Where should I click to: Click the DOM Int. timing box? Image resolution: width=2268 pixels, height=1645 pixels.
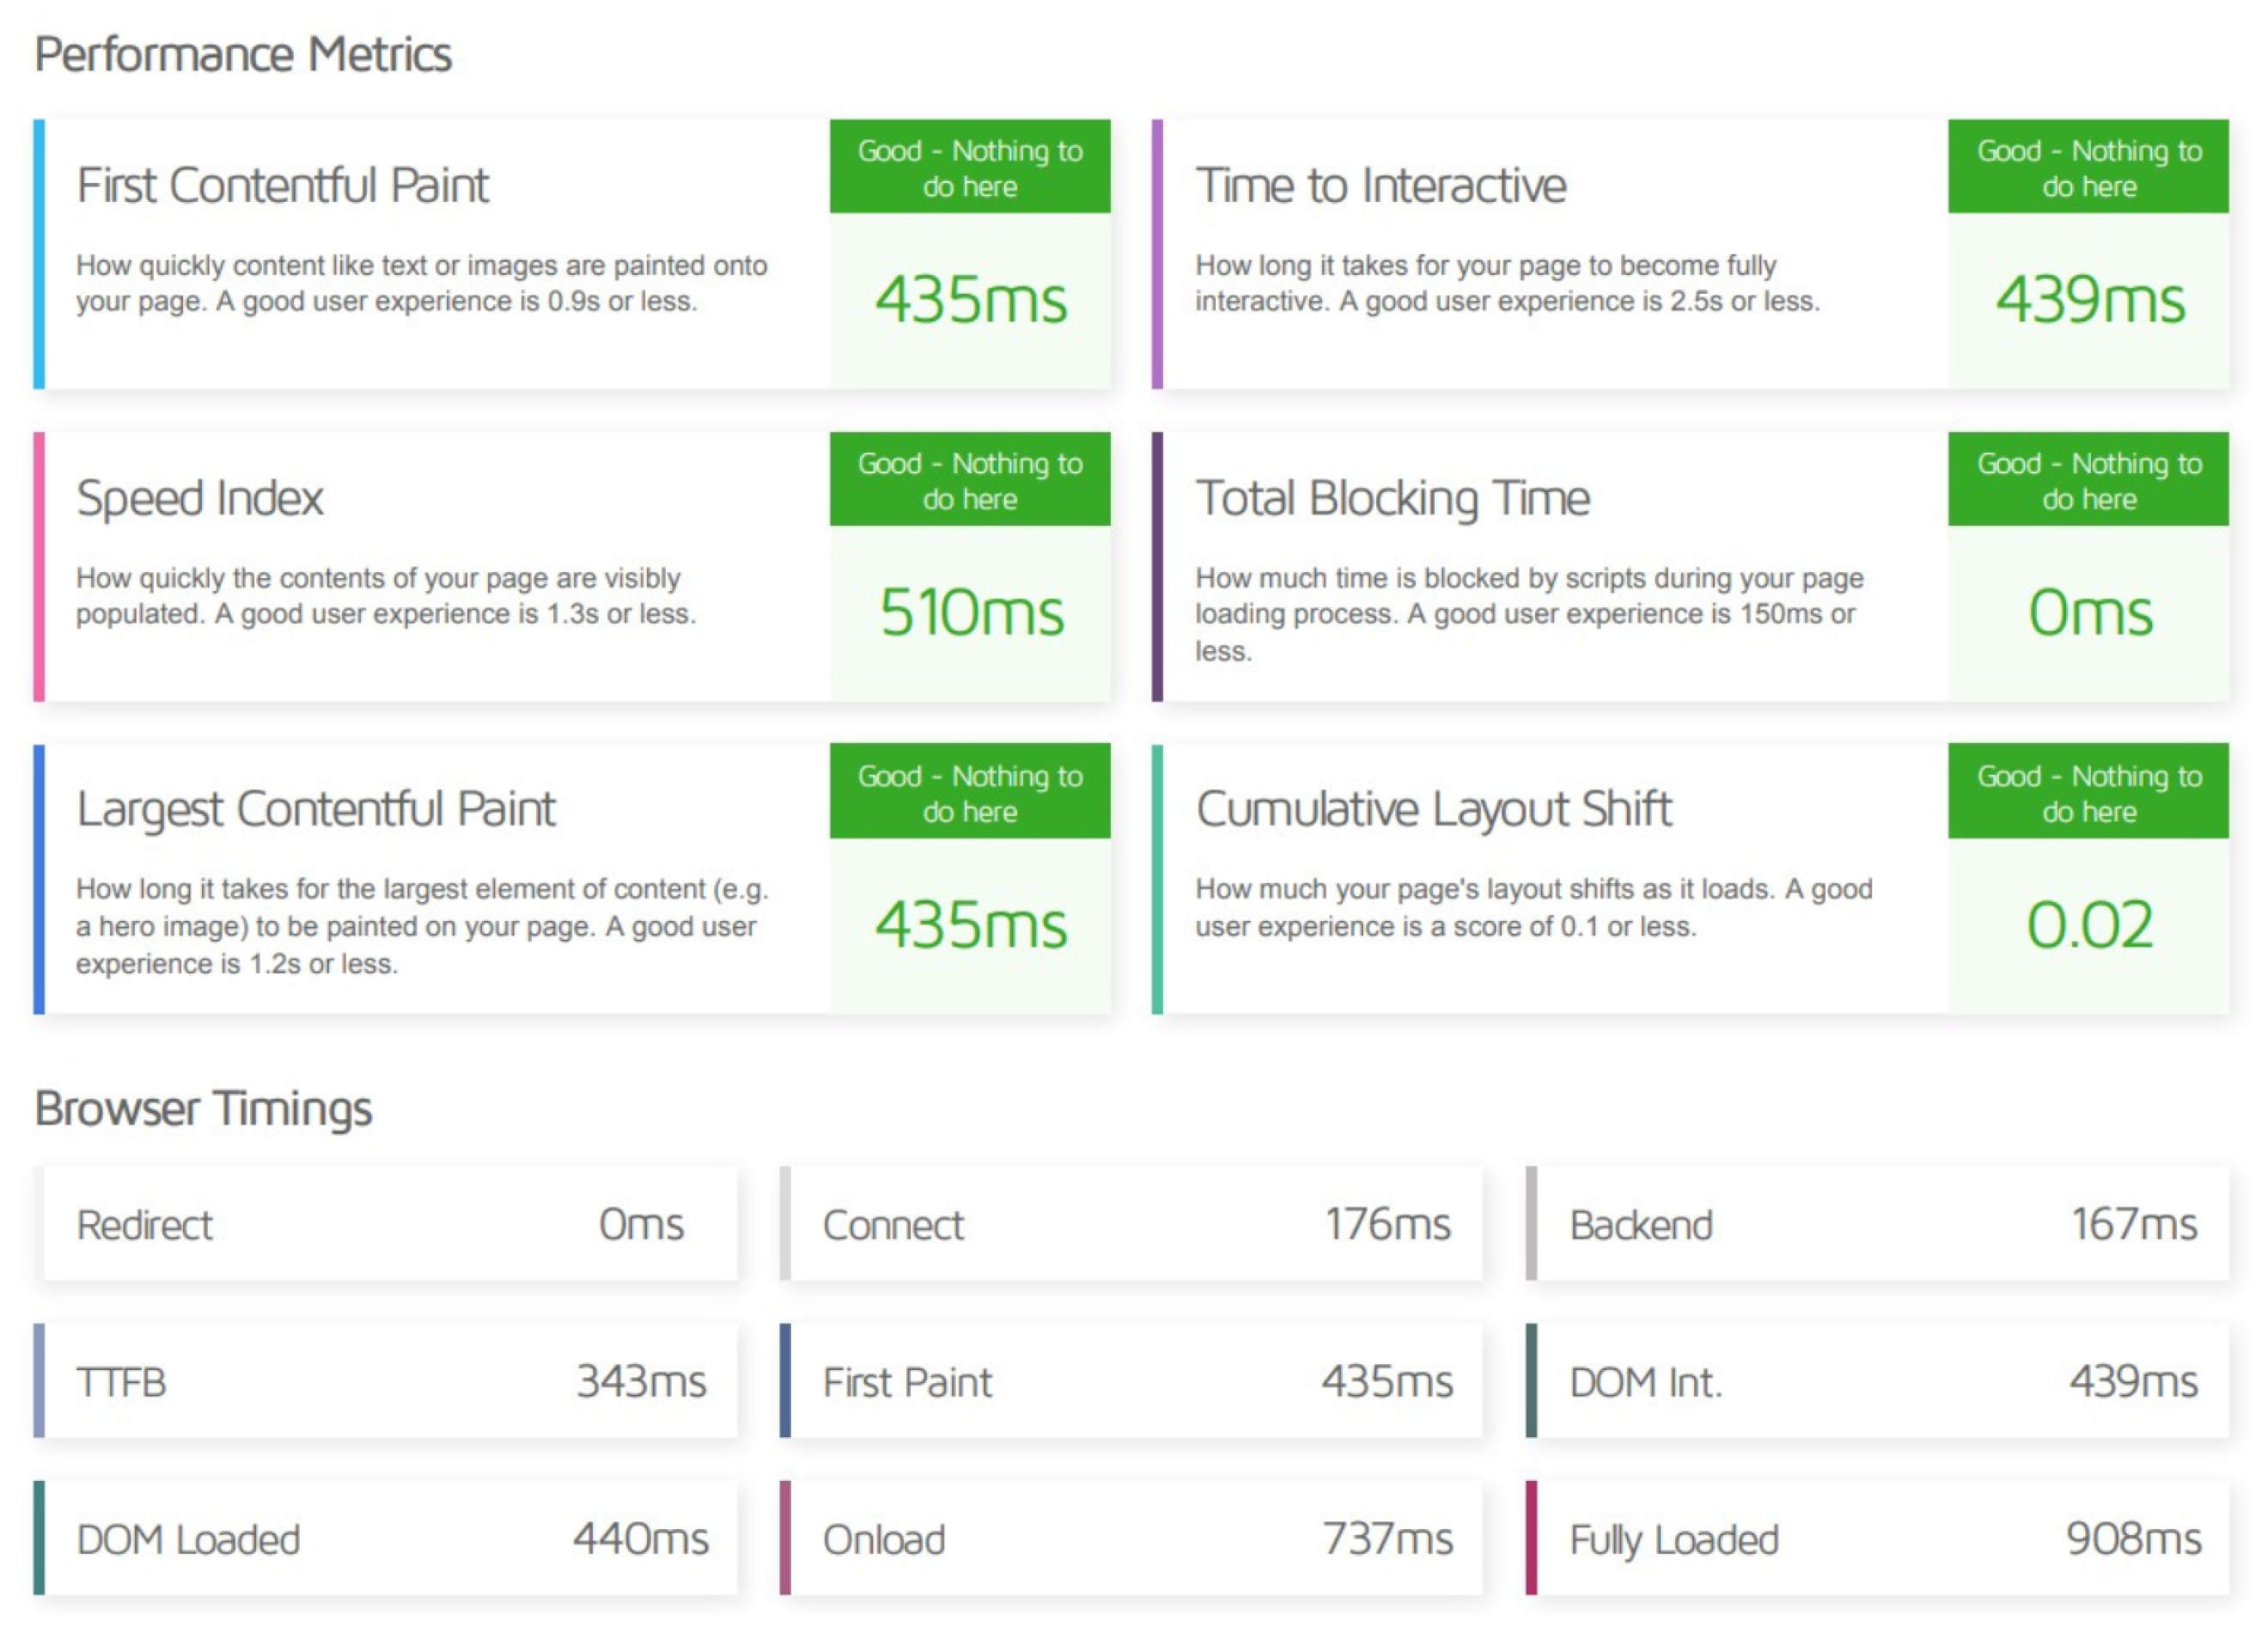[x=1880, y=1381]
